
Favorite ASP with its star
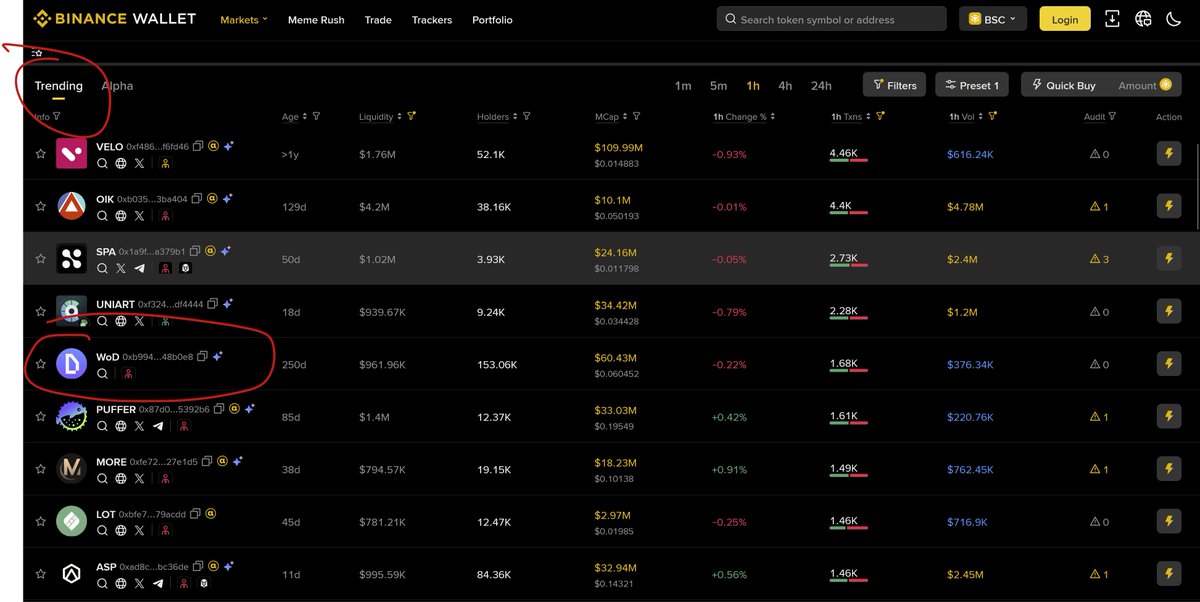click(x=41, y=574)
